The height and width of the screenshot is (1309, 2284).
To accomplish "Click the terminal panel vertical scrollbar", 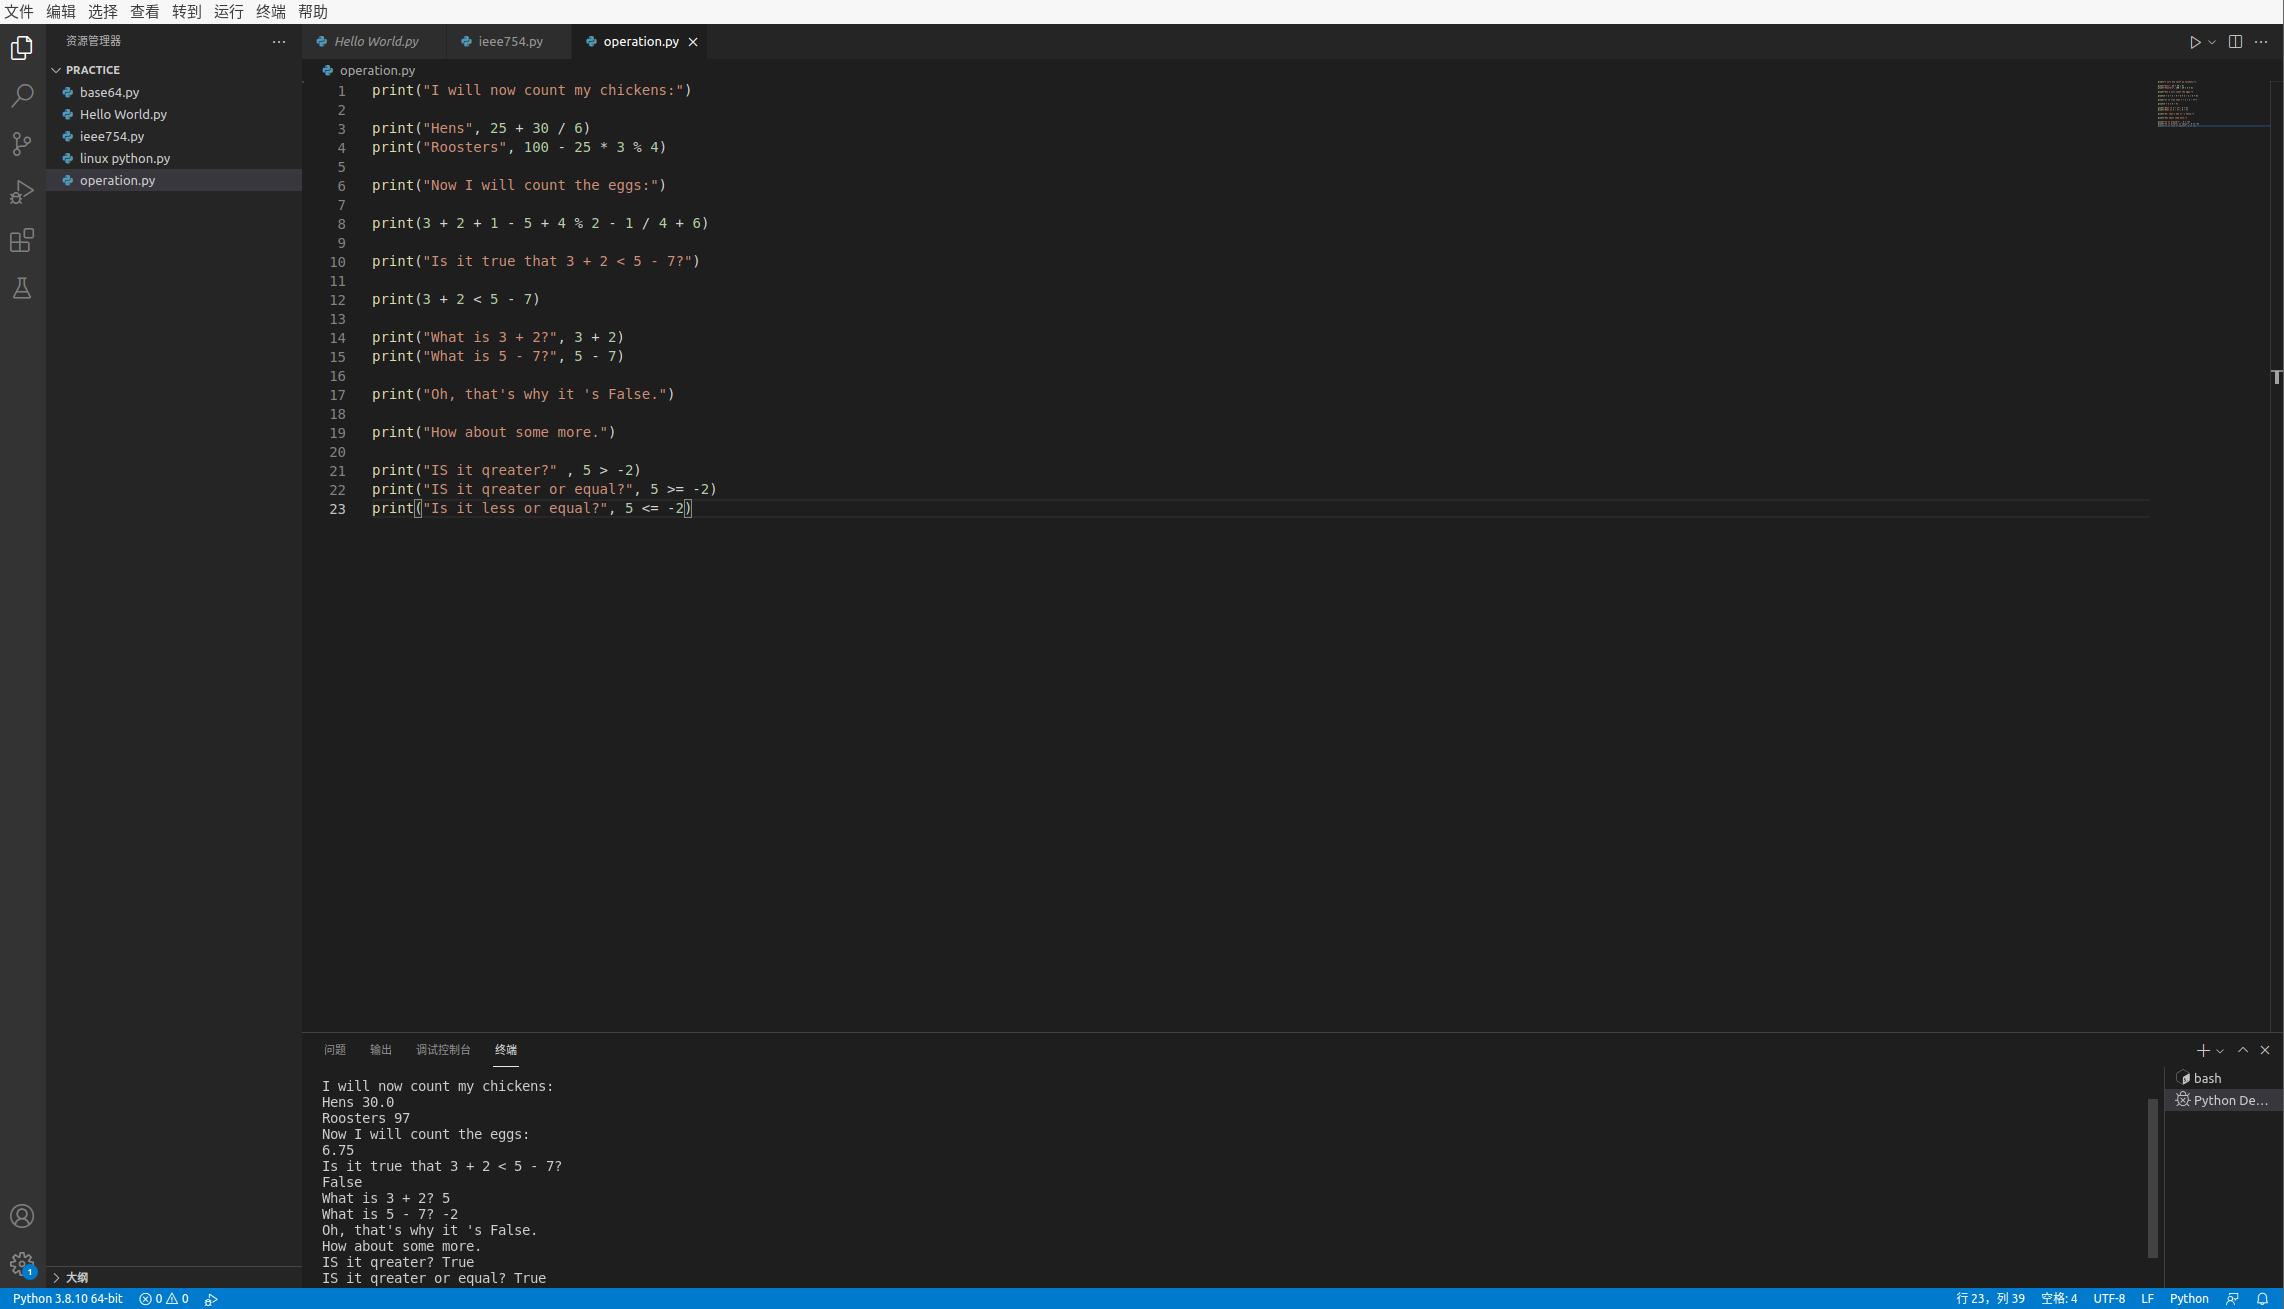I will pyautogui.click(x=2152, y=1177).
